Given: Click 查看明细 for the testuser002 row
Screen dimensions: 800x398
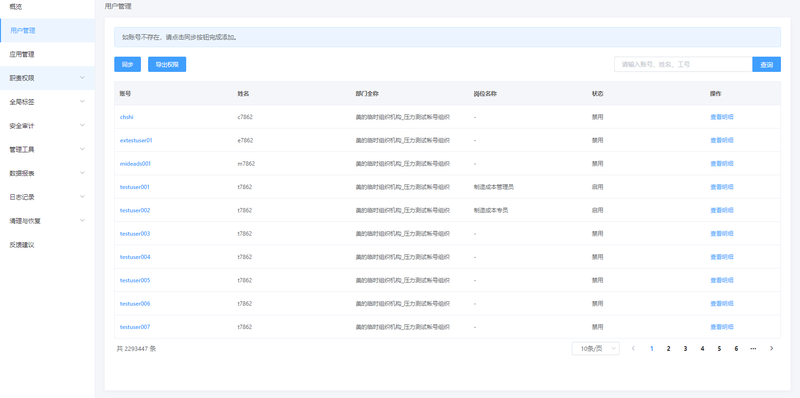Looking at the screenshot, I should [722, 210].
